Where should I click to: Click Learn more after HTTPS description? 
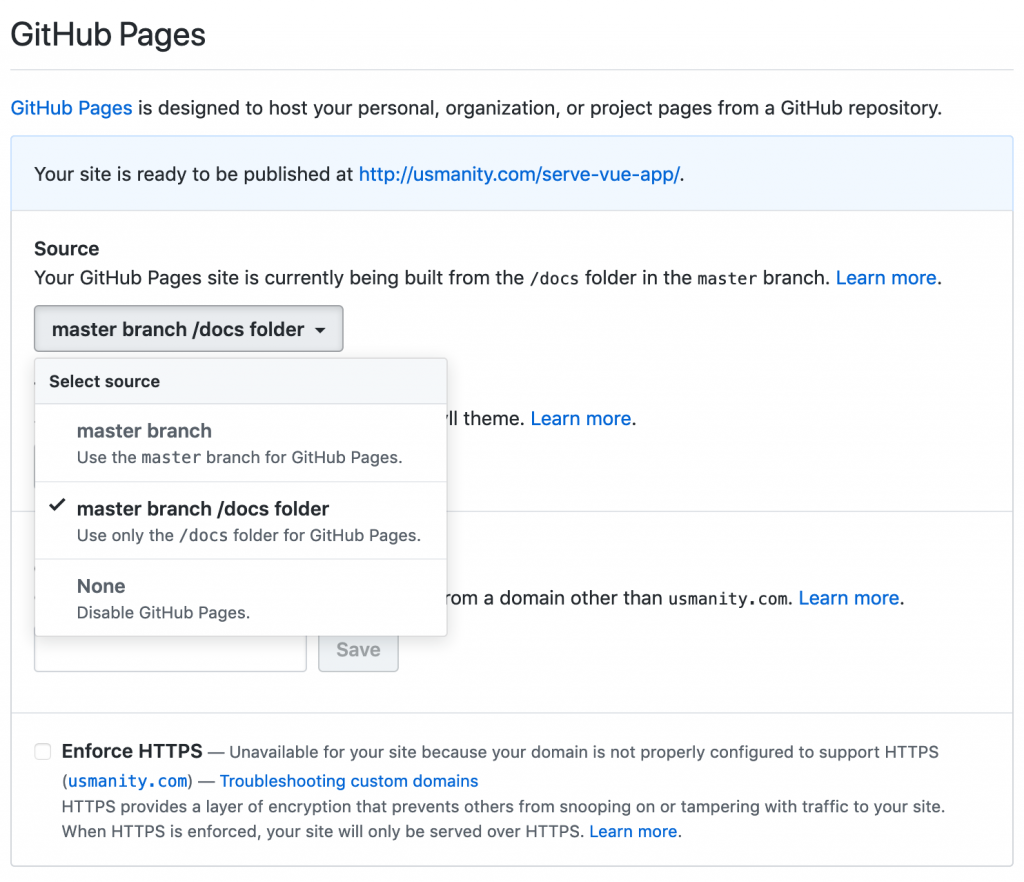click(633, 831)
